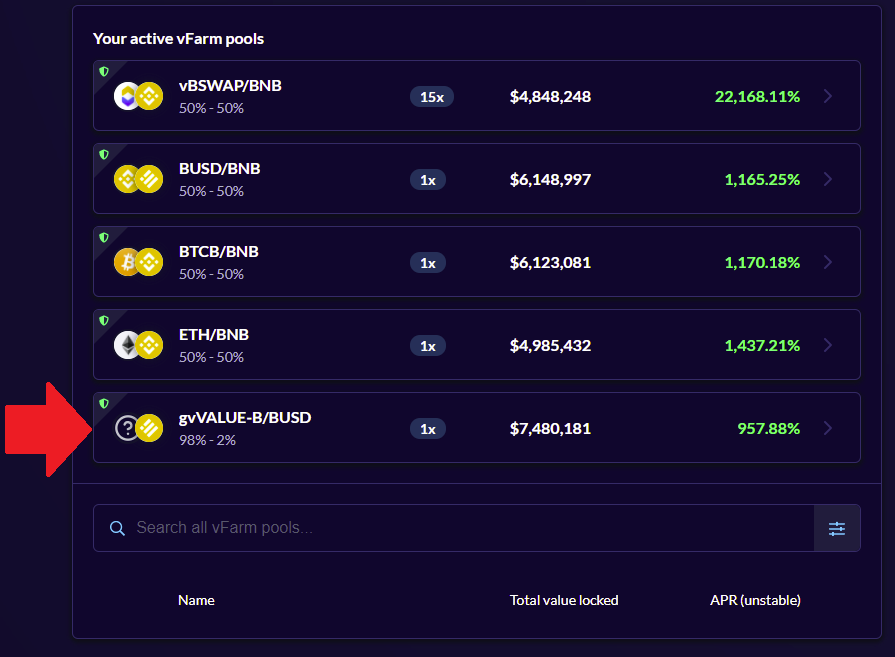This screenshot has height=657, width=895.
Task: Click the ETH/BNB token pair icon
Action: tap(138, 345)
